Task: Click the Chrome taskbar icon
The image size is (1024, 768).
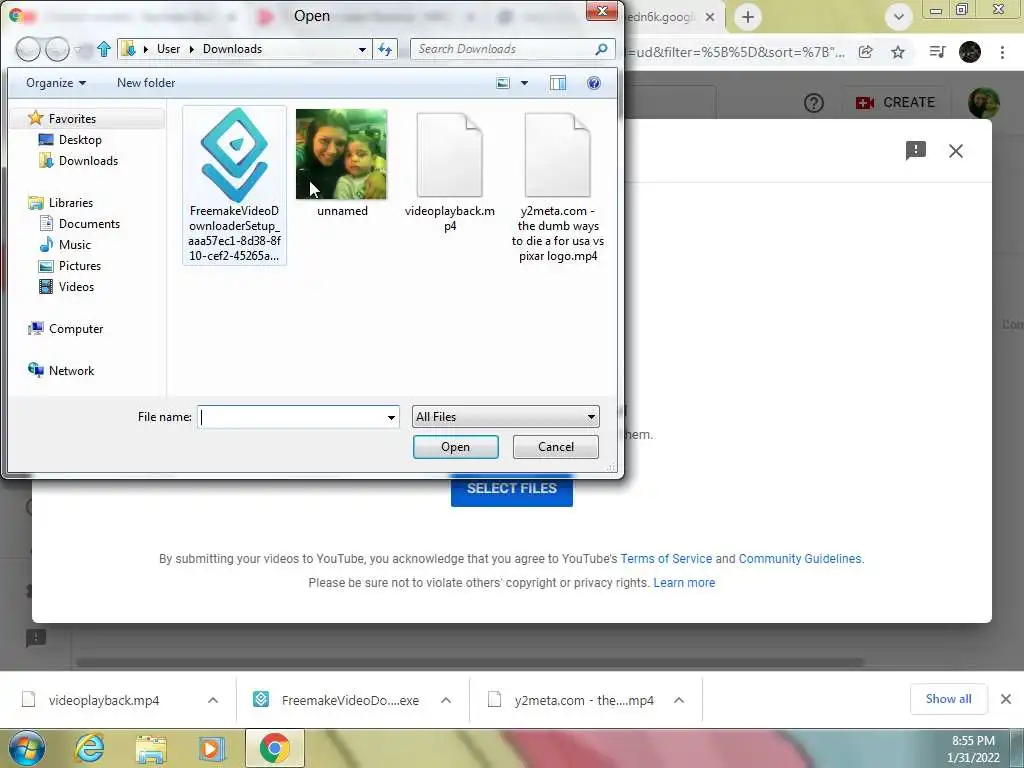Action: click(x=274, y=748)
